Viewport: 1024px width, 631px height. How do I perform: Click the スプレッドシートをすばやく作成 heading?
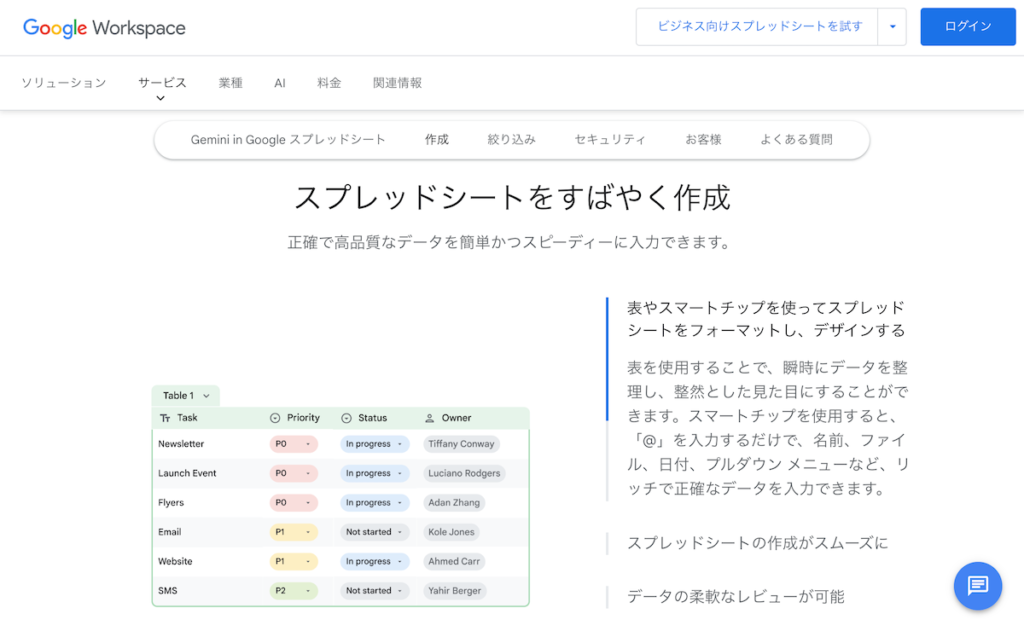[x=512, y=198]
